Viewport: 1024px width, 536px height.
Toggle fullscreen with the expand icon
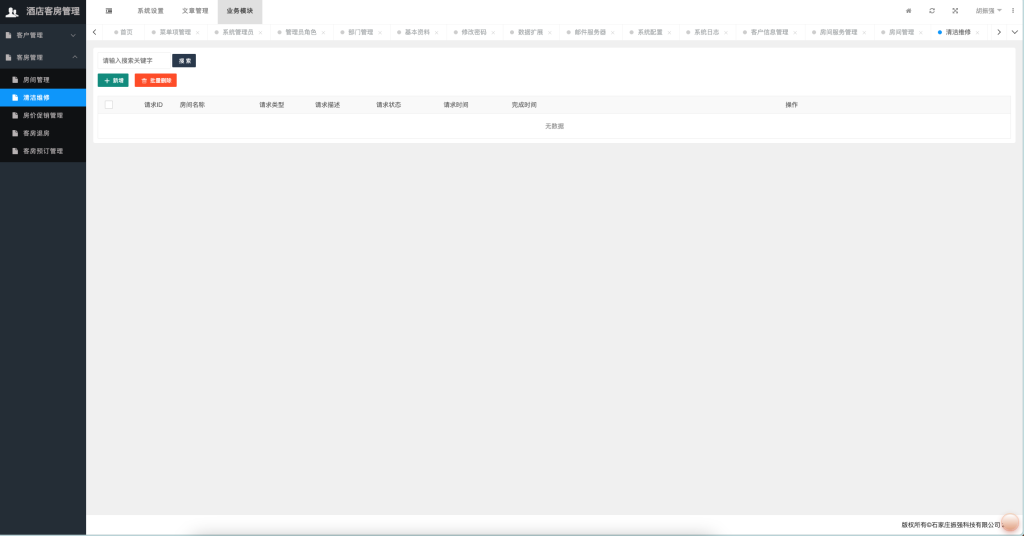[955, 11]
